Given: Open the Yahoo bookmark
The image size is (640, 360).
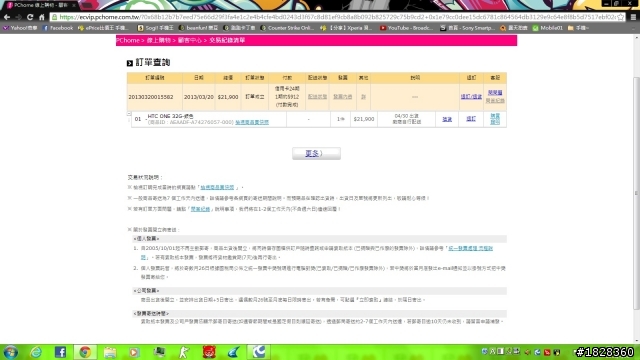Looking at the screenshot, I should 20,28.
